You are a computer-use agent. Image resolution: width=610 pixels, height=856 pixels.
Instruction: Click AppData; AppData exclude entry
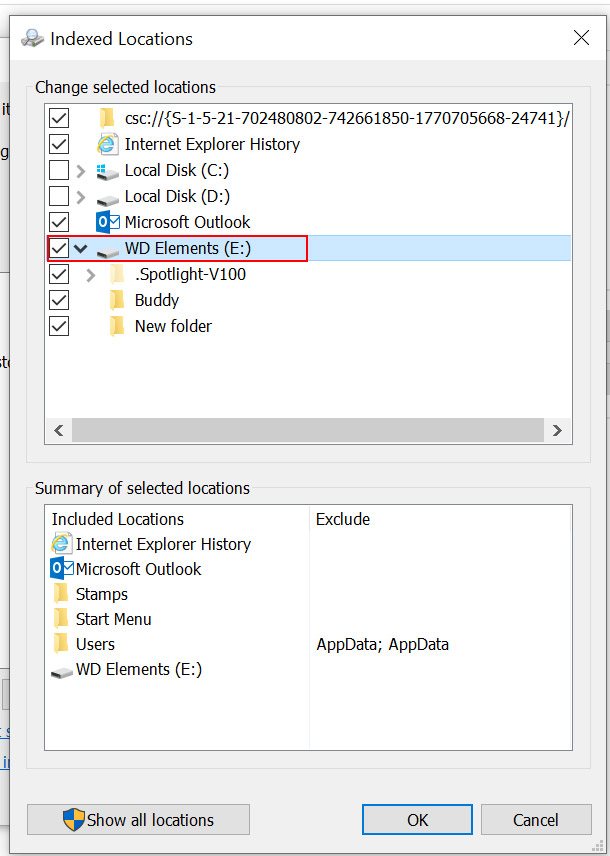[x=382, y=644]
